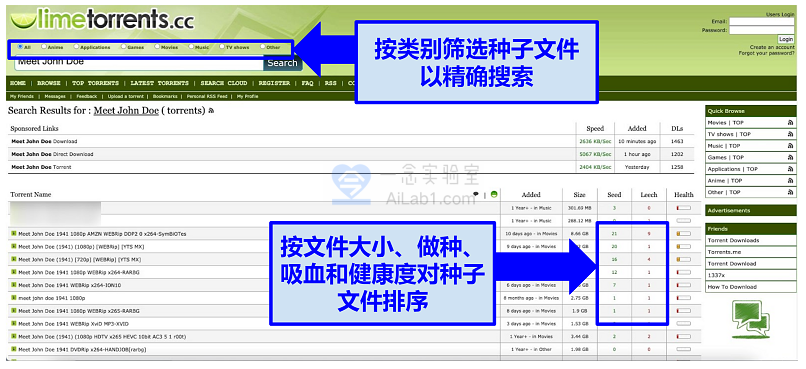Click torrent icon for DVDRip x264-HANDJOB[rarbg]
Screen dimensions: 806x369
point(14,349)
